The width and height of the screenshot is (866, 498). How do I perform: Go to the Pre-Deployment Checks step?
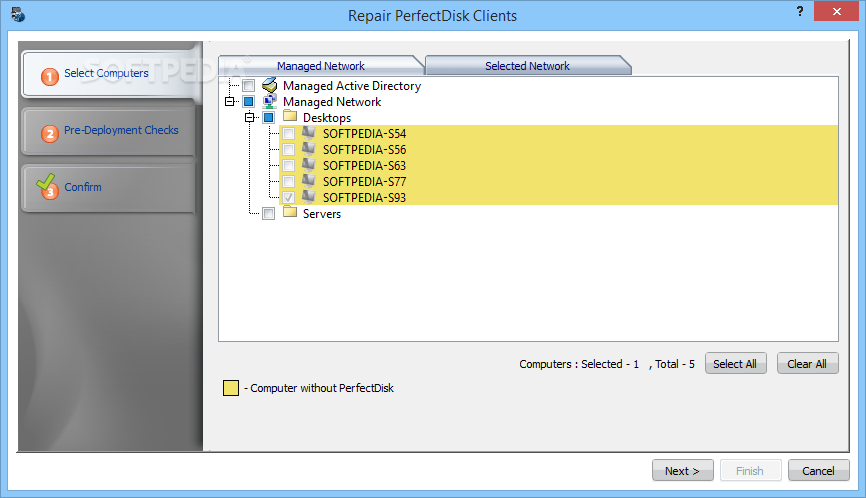[108, 131]
